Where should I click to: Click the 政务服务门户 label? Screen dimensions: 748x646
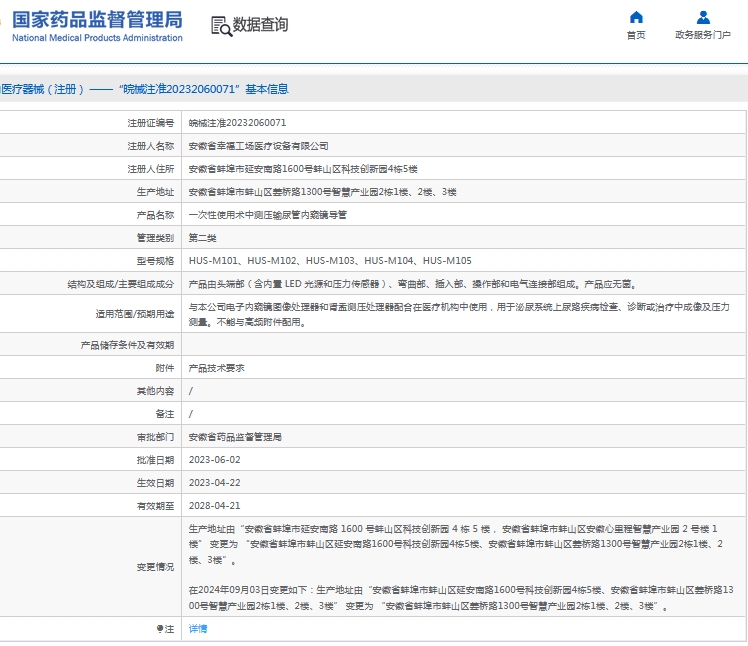coord(703,35)
